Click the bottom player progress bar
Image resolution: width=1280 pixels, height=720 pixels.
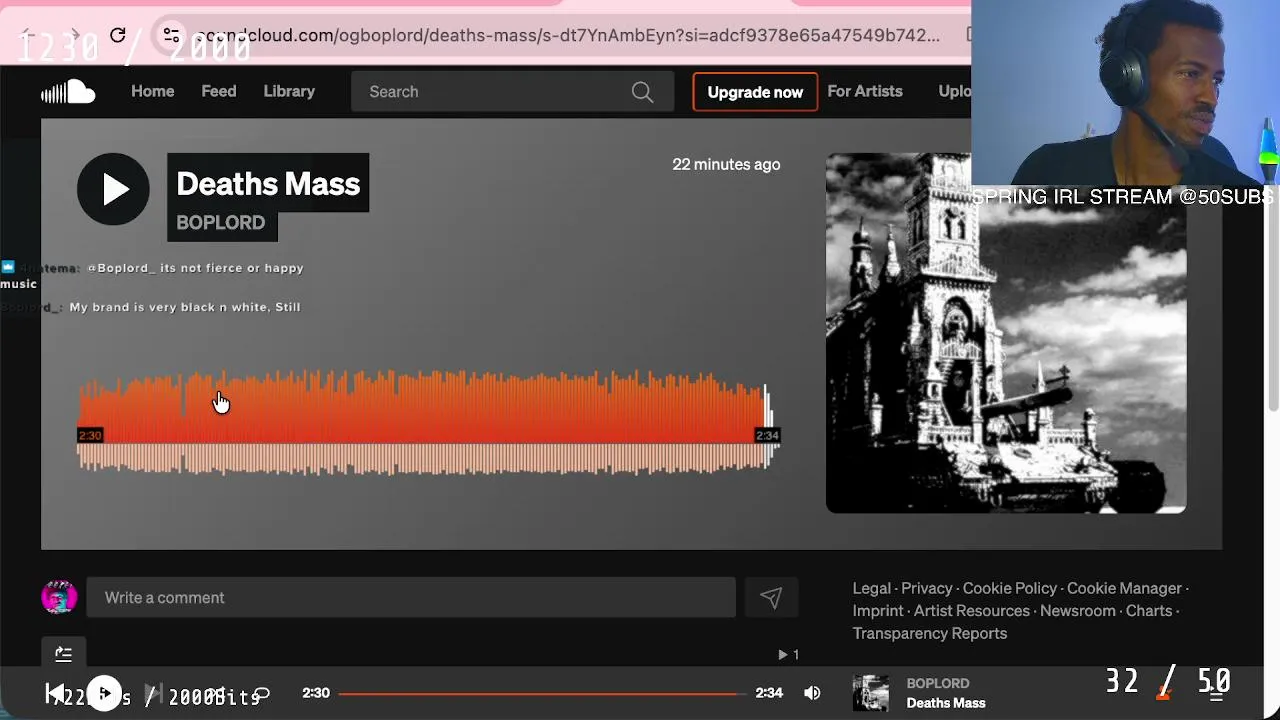541,693
